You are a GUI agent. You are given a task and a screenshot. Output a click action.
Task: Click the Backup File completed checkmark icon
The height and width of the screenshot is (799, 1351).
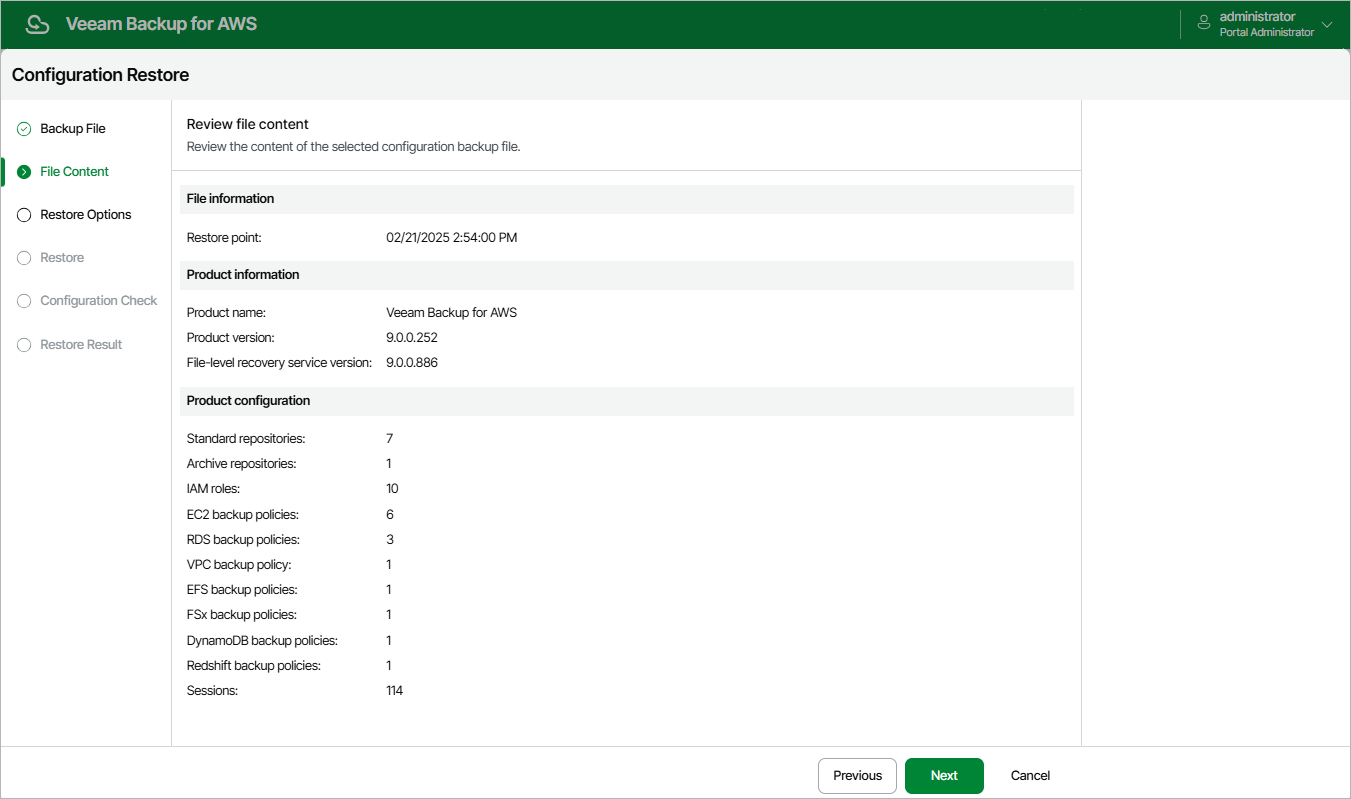[24, 129]
